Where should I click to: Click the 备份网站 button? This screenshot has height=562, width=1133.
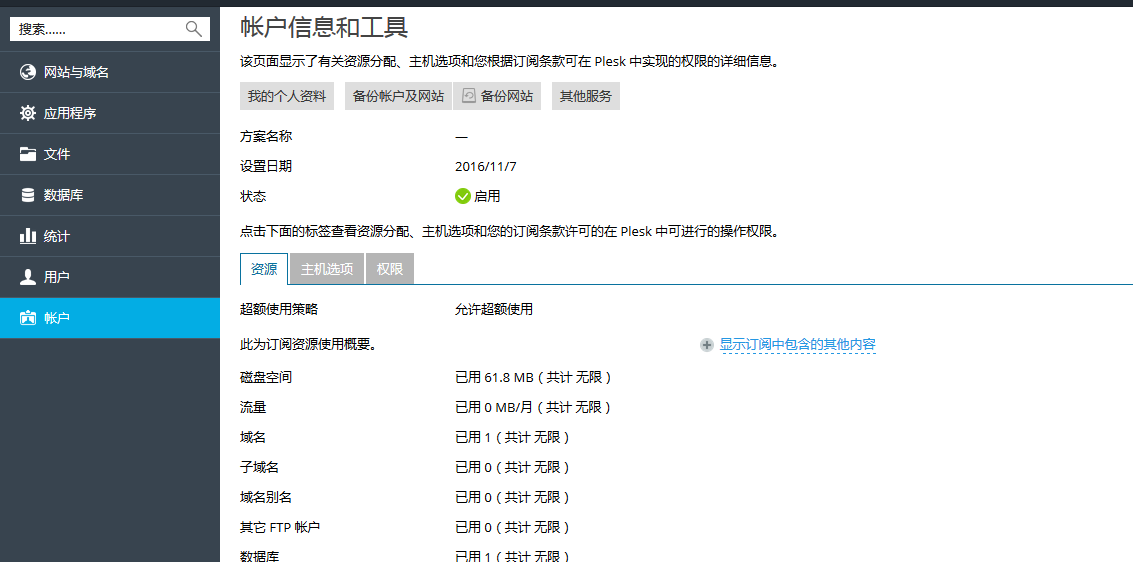point(497,96)
